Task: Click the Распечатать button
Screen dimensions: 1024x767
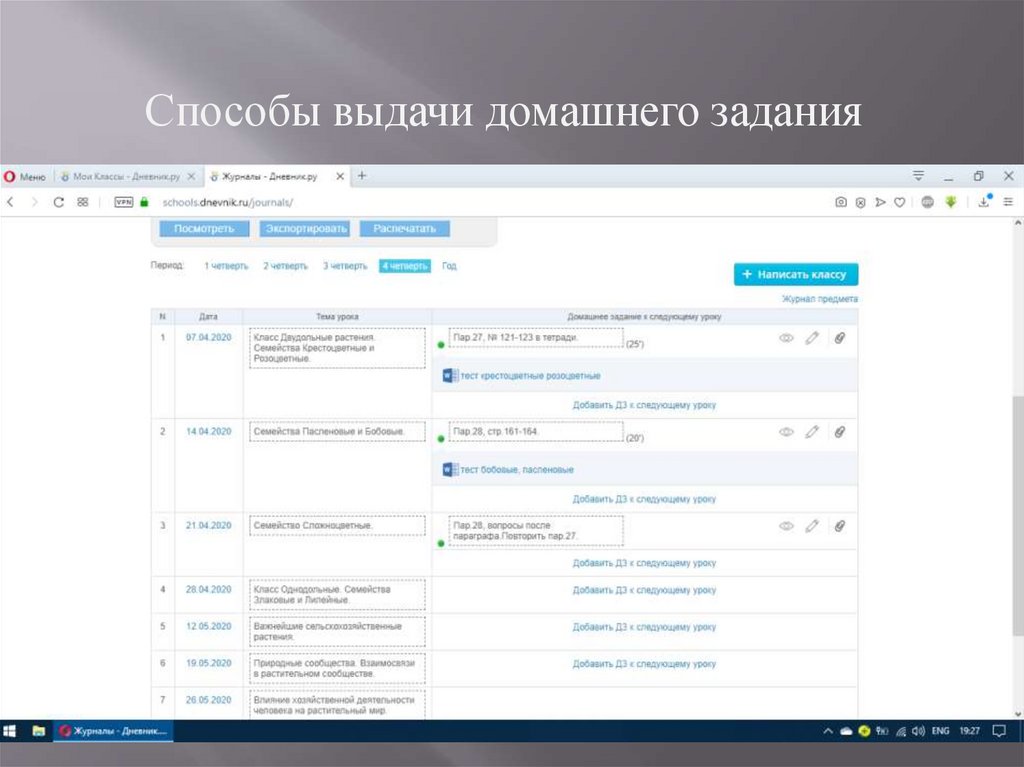Action: coord(404,229)
